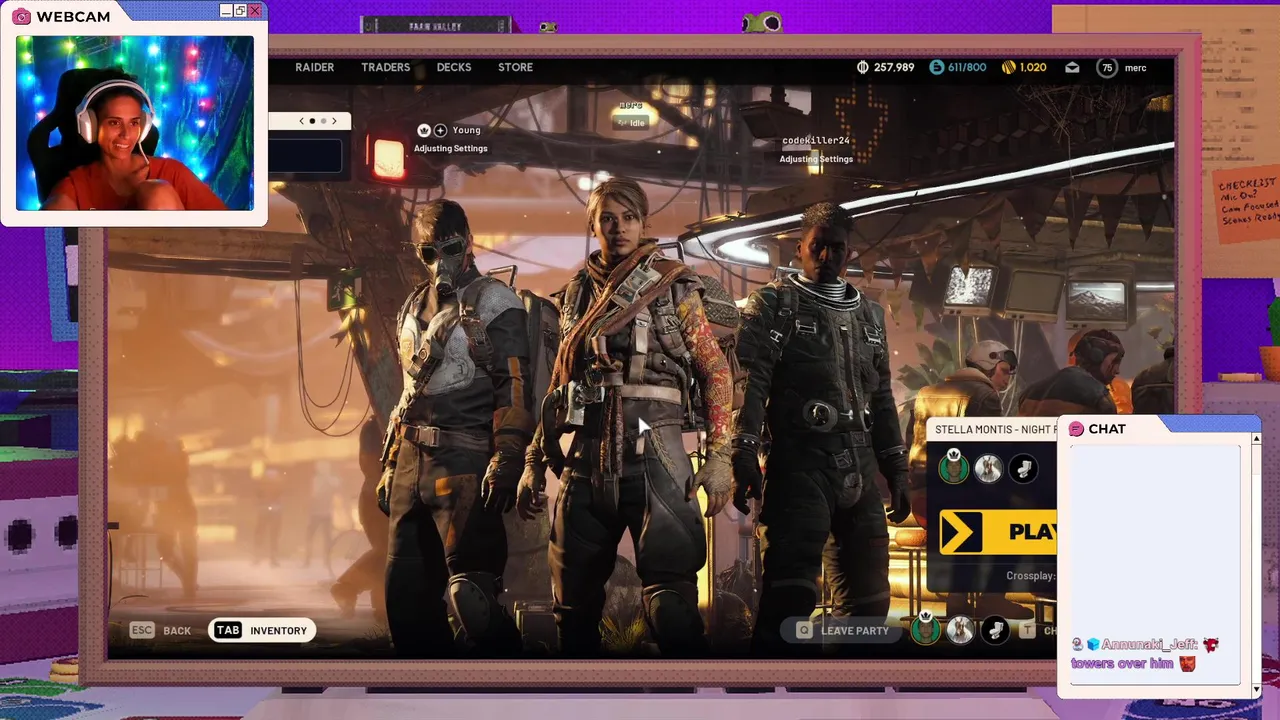
Task: Click the face emote after 'towers over him'
Action: coord(1187,663)
